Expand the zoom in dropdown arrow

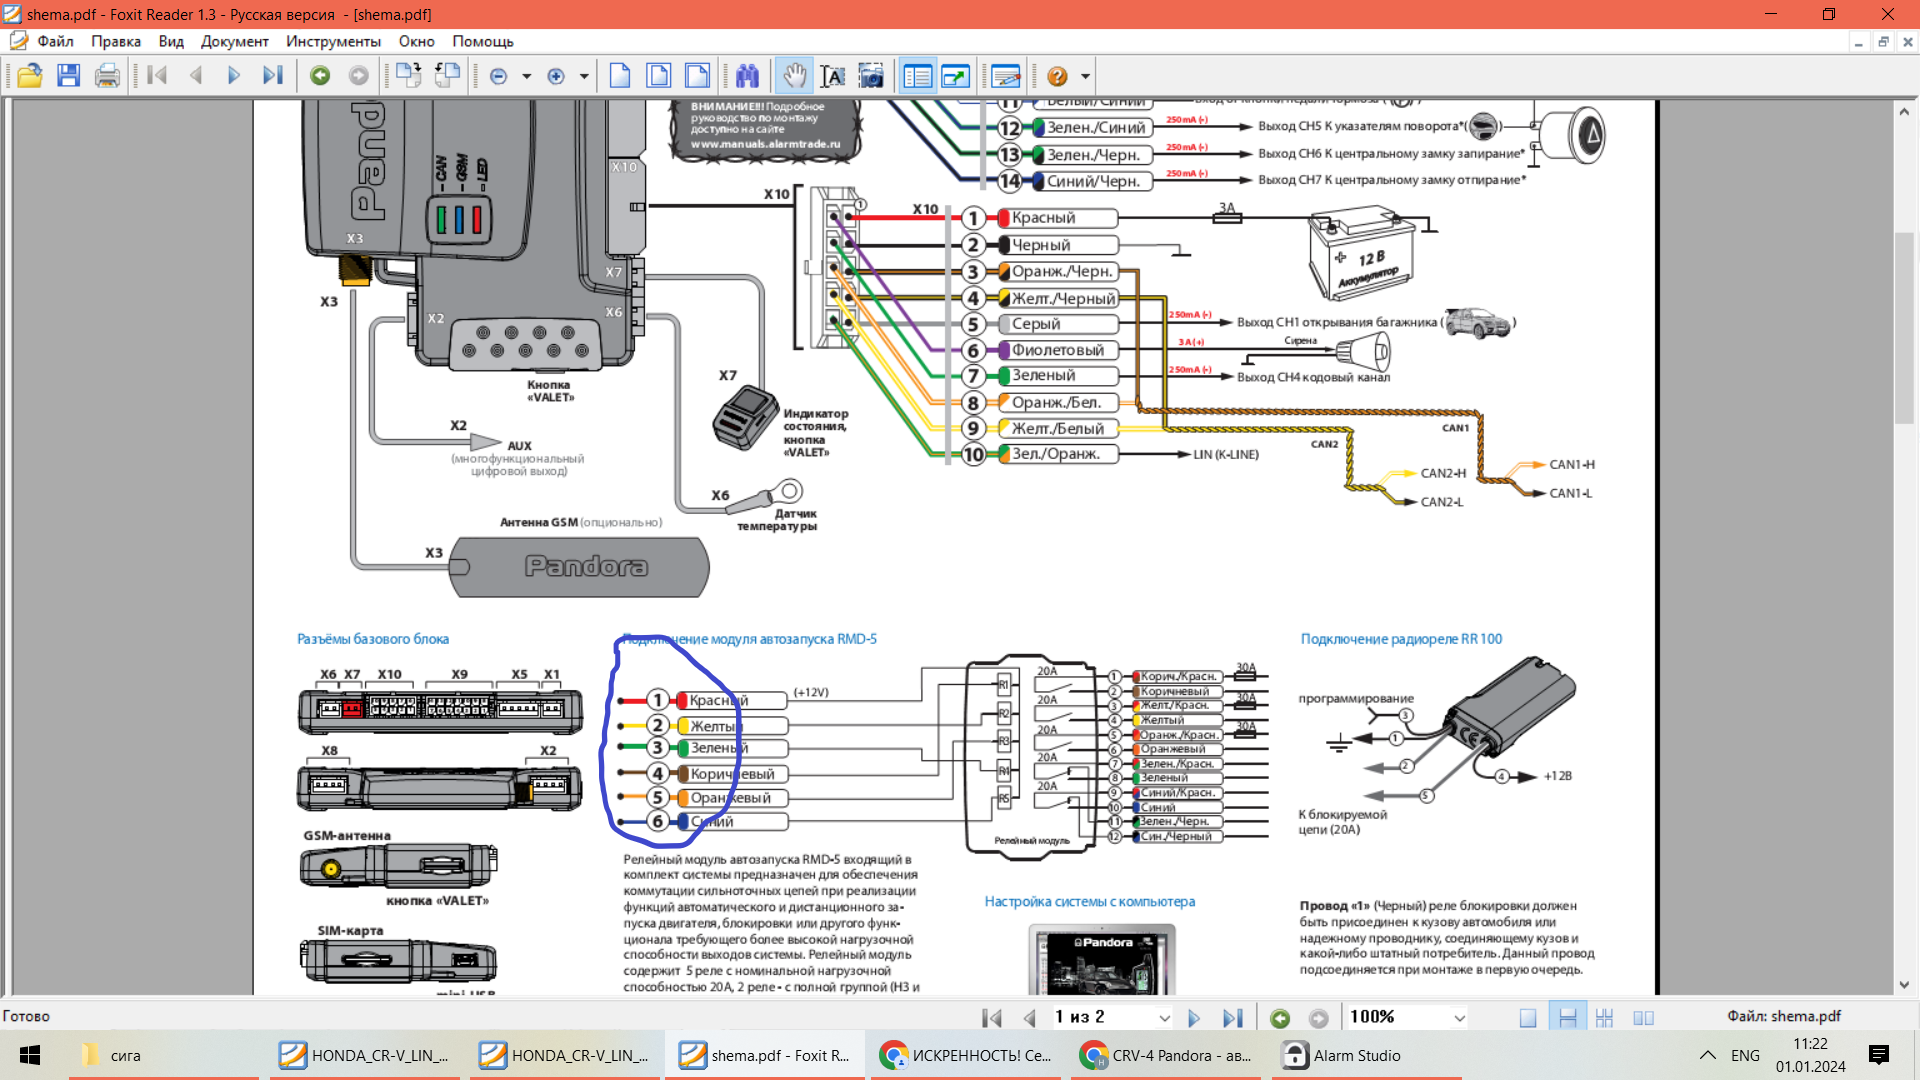pyautogui.click(x=584, y=76)
